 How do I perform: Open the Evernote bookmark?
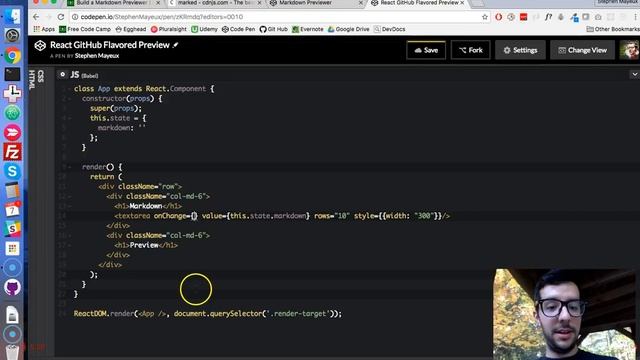[308, 29]
